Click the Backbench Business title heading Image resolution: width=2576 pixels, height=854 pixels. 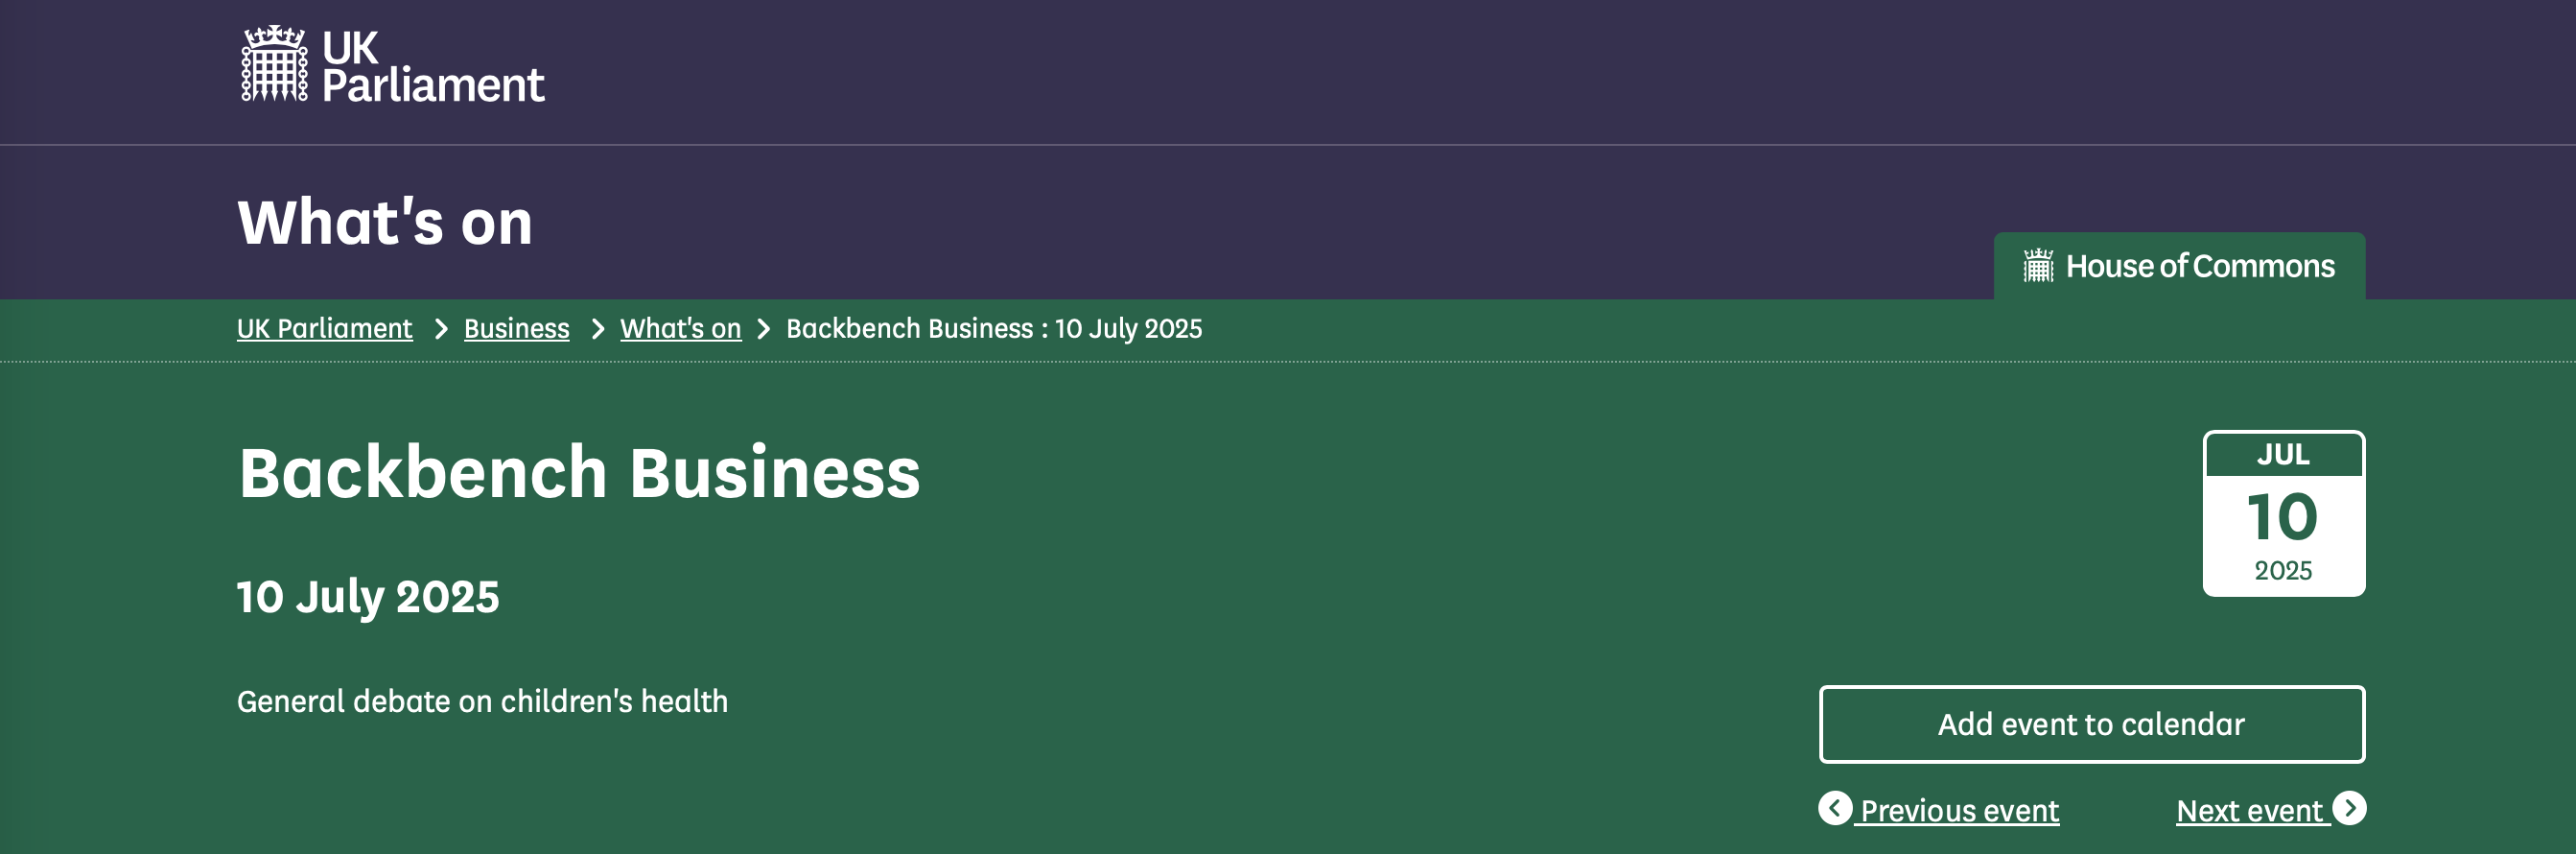579,472
